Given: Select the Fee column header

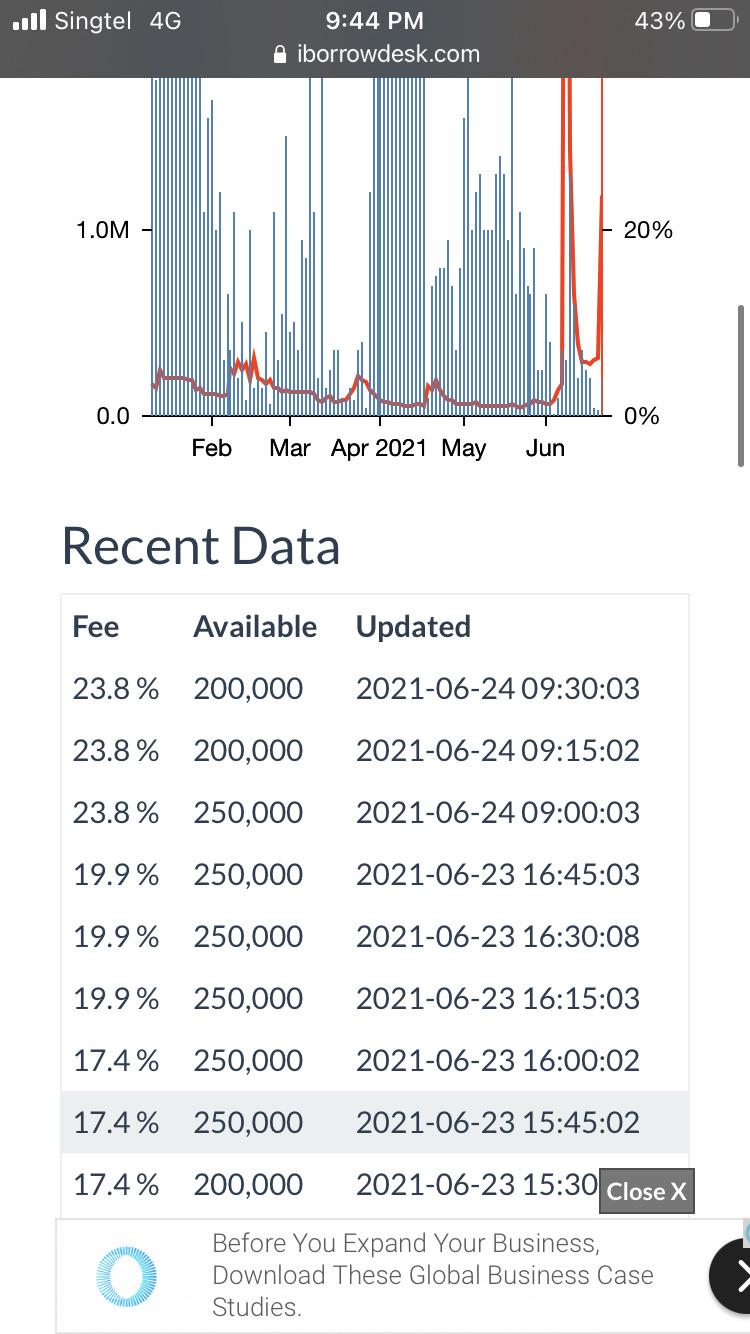Looking at the screenshot, I should pos(96,627).
